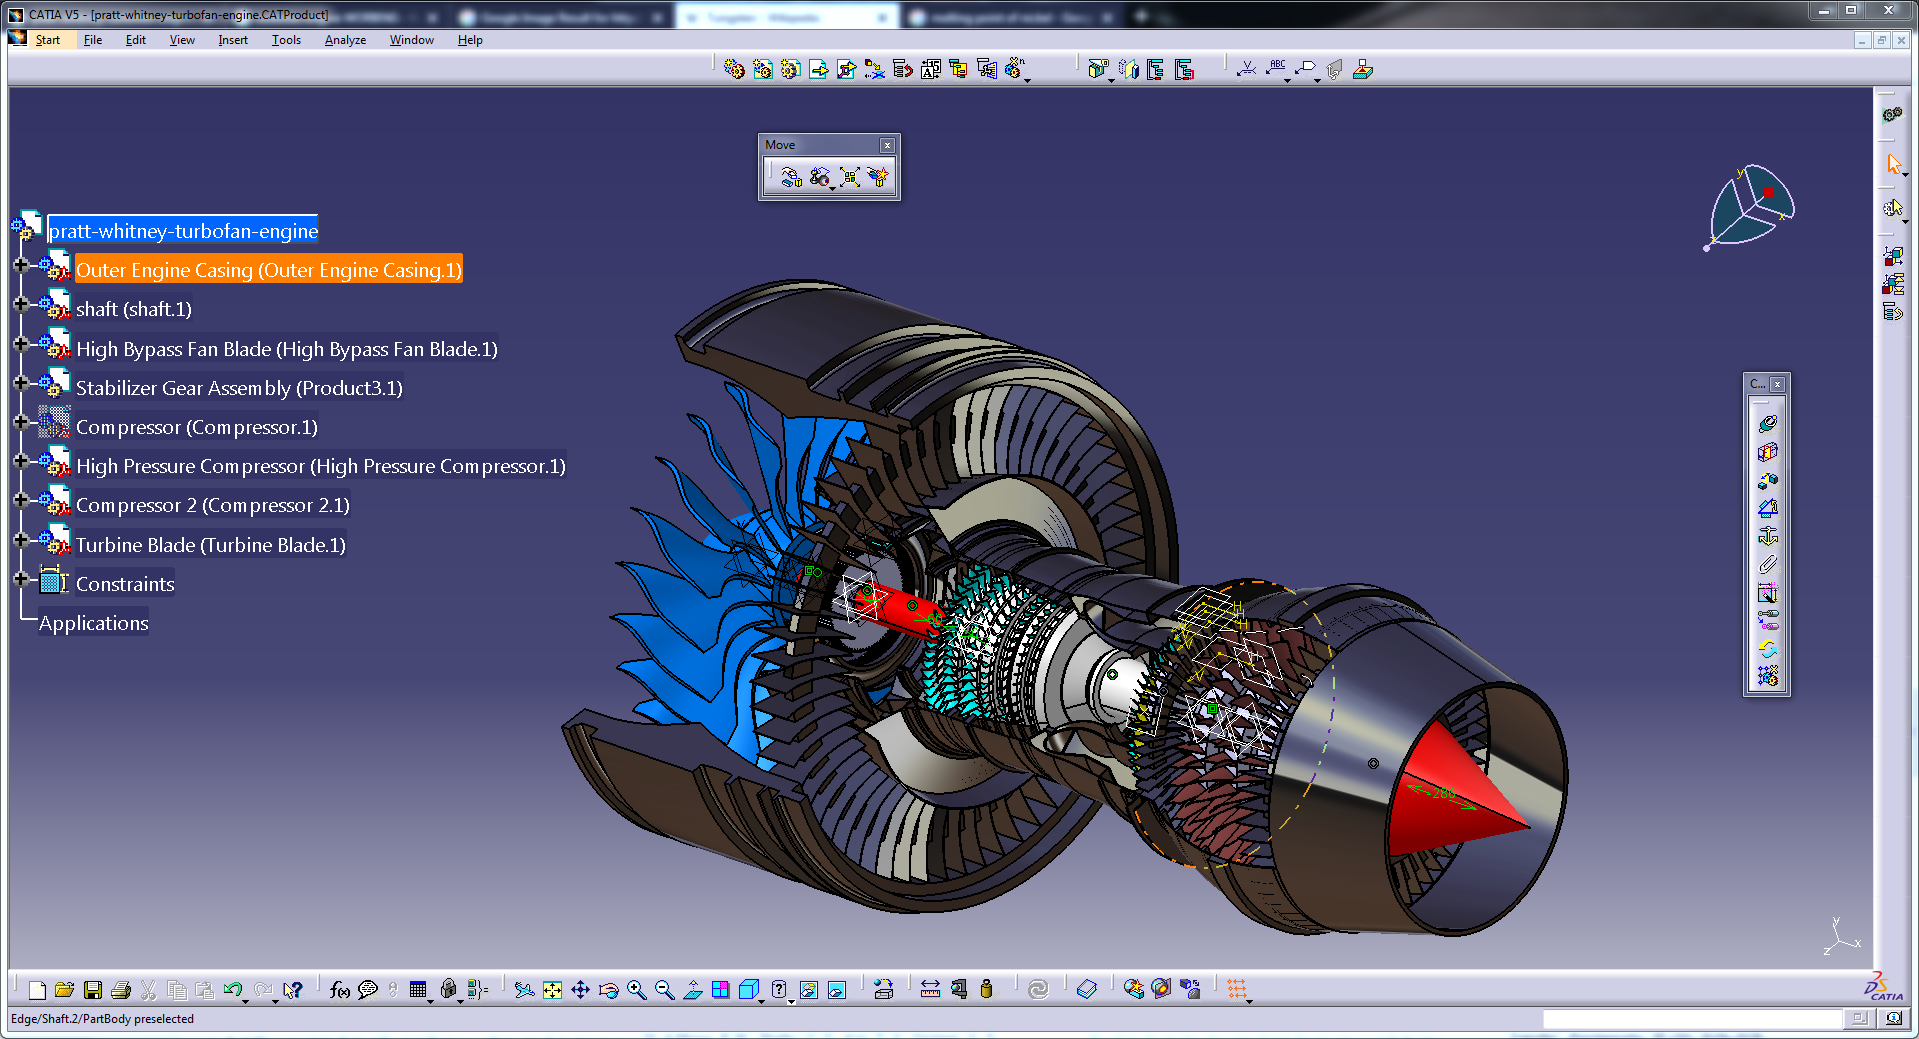Click the Snap icon in Move toolbar
The image size is (1919, 1039).
pyautogui.click(x=820, y=177)
